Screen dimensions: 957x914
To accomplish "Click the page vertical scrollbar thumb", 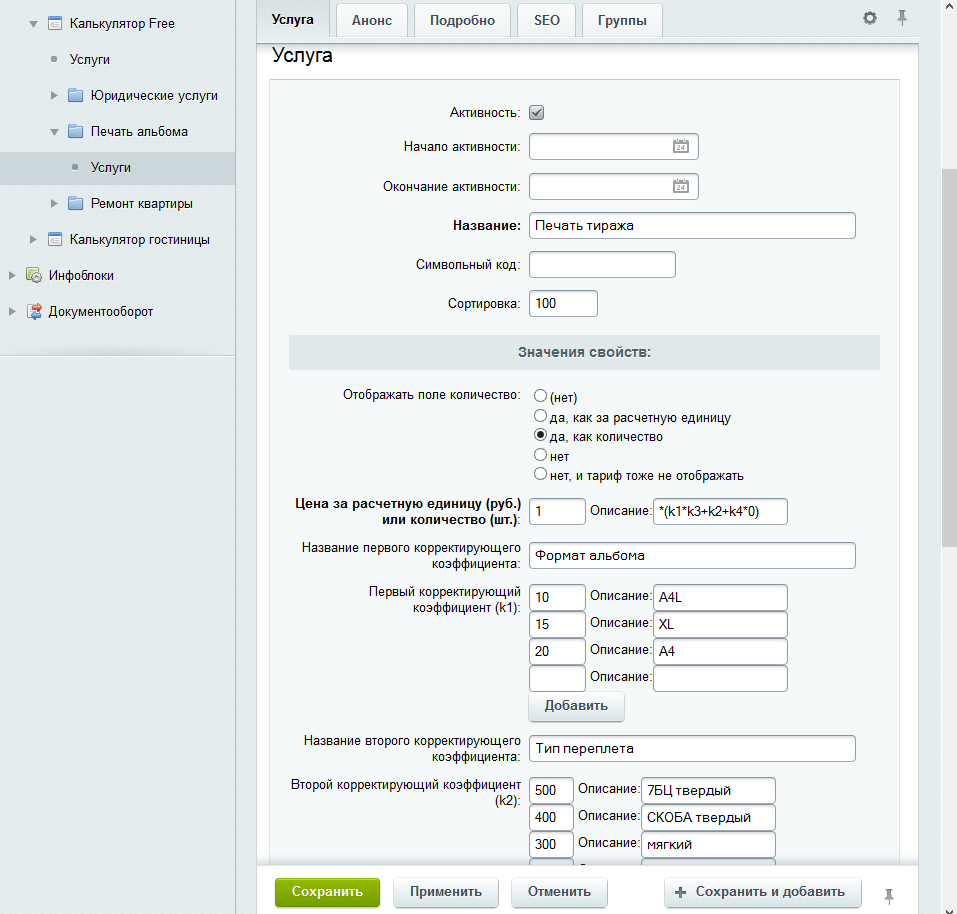I will (x=949, y=357).
